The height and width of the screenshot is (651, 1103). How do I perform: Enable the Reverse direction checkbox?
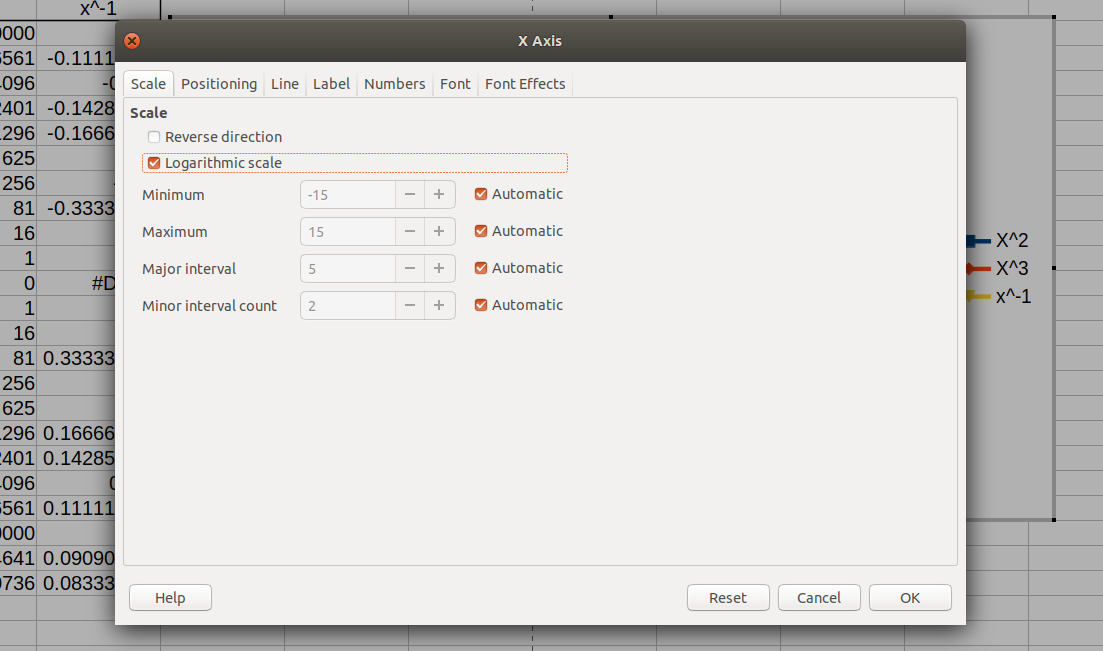(x=154, y=137)
